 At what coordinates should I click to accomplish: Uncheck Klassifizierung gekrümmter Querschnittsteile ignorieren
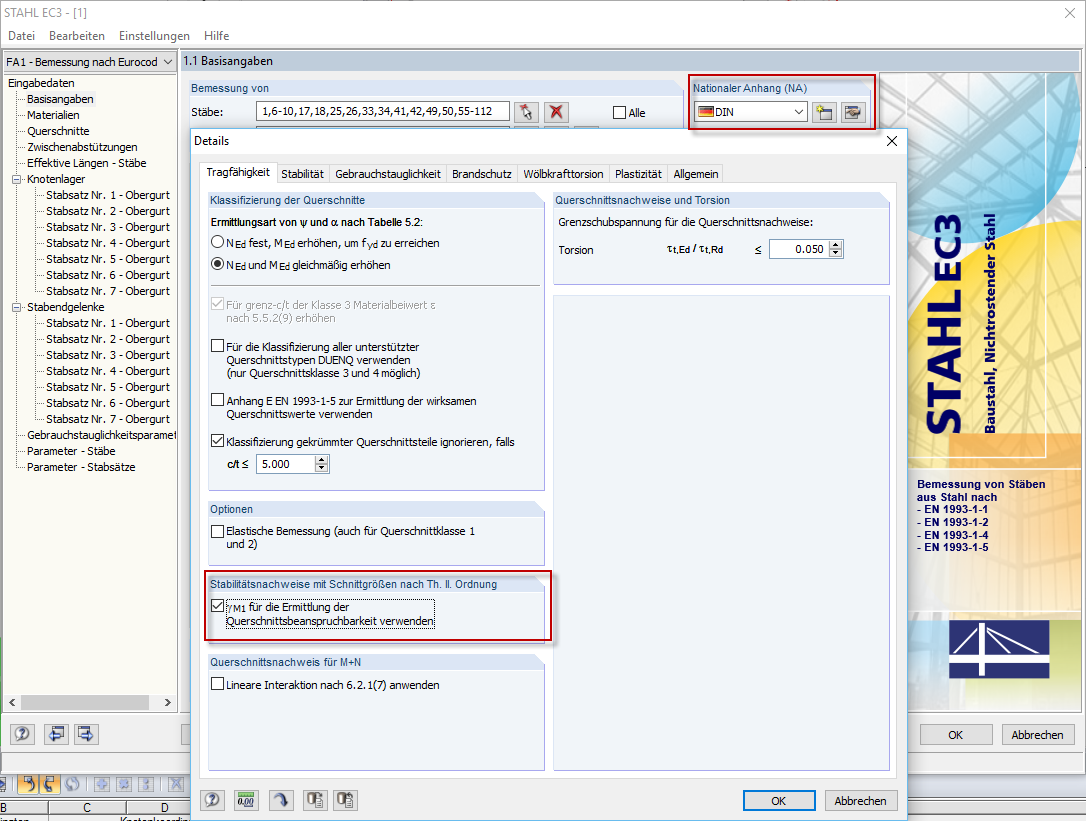217,441
